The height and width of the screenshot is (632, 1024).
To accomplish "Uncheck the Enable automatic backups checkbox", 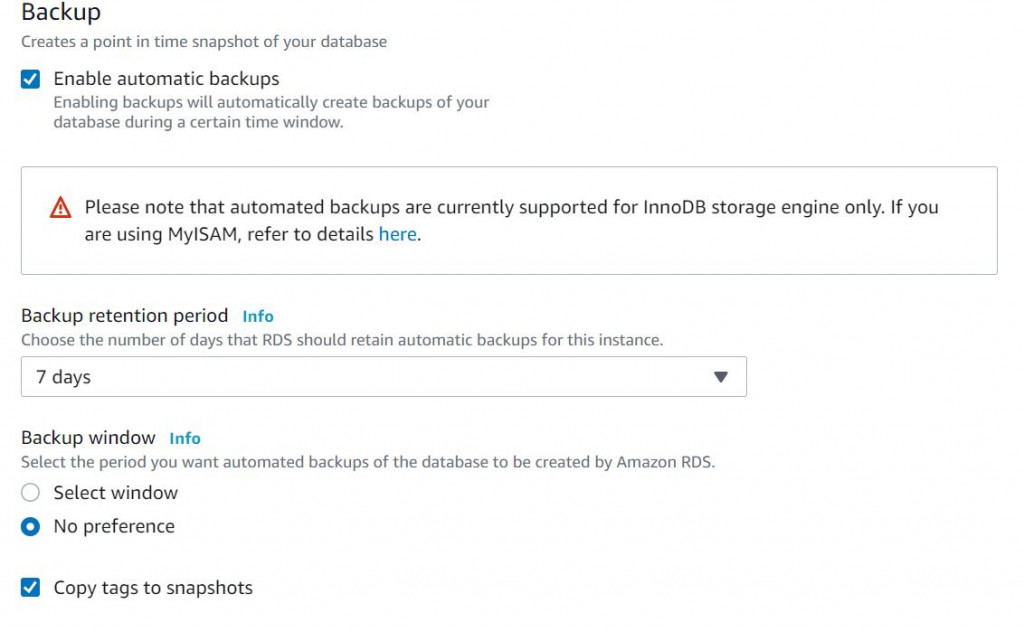I will point(31,79).
